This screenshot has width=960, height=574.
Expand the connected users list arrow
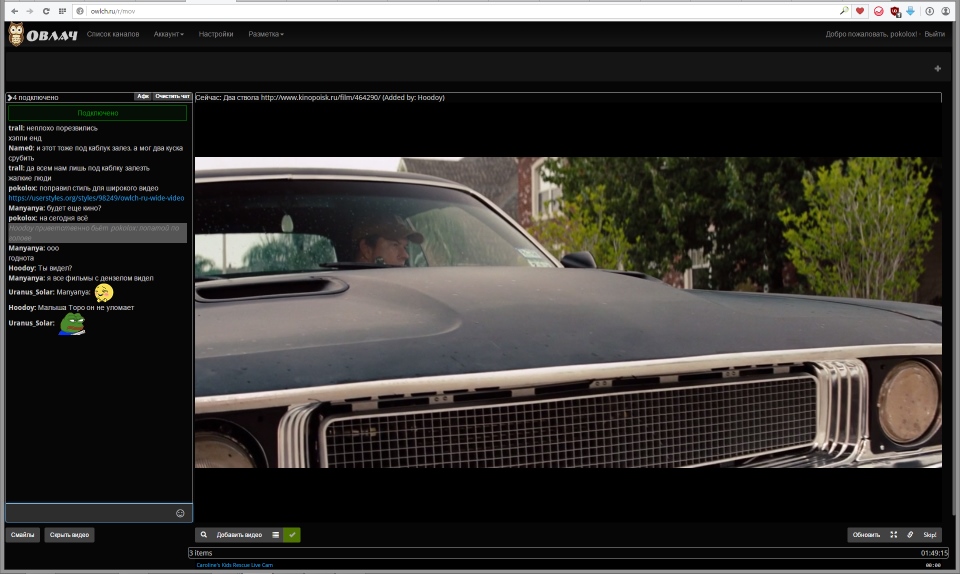10,97
